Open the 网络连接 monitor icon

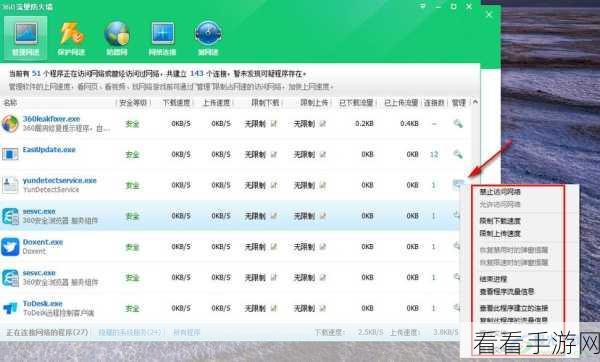pyautogui.click(x=163, y=33)
